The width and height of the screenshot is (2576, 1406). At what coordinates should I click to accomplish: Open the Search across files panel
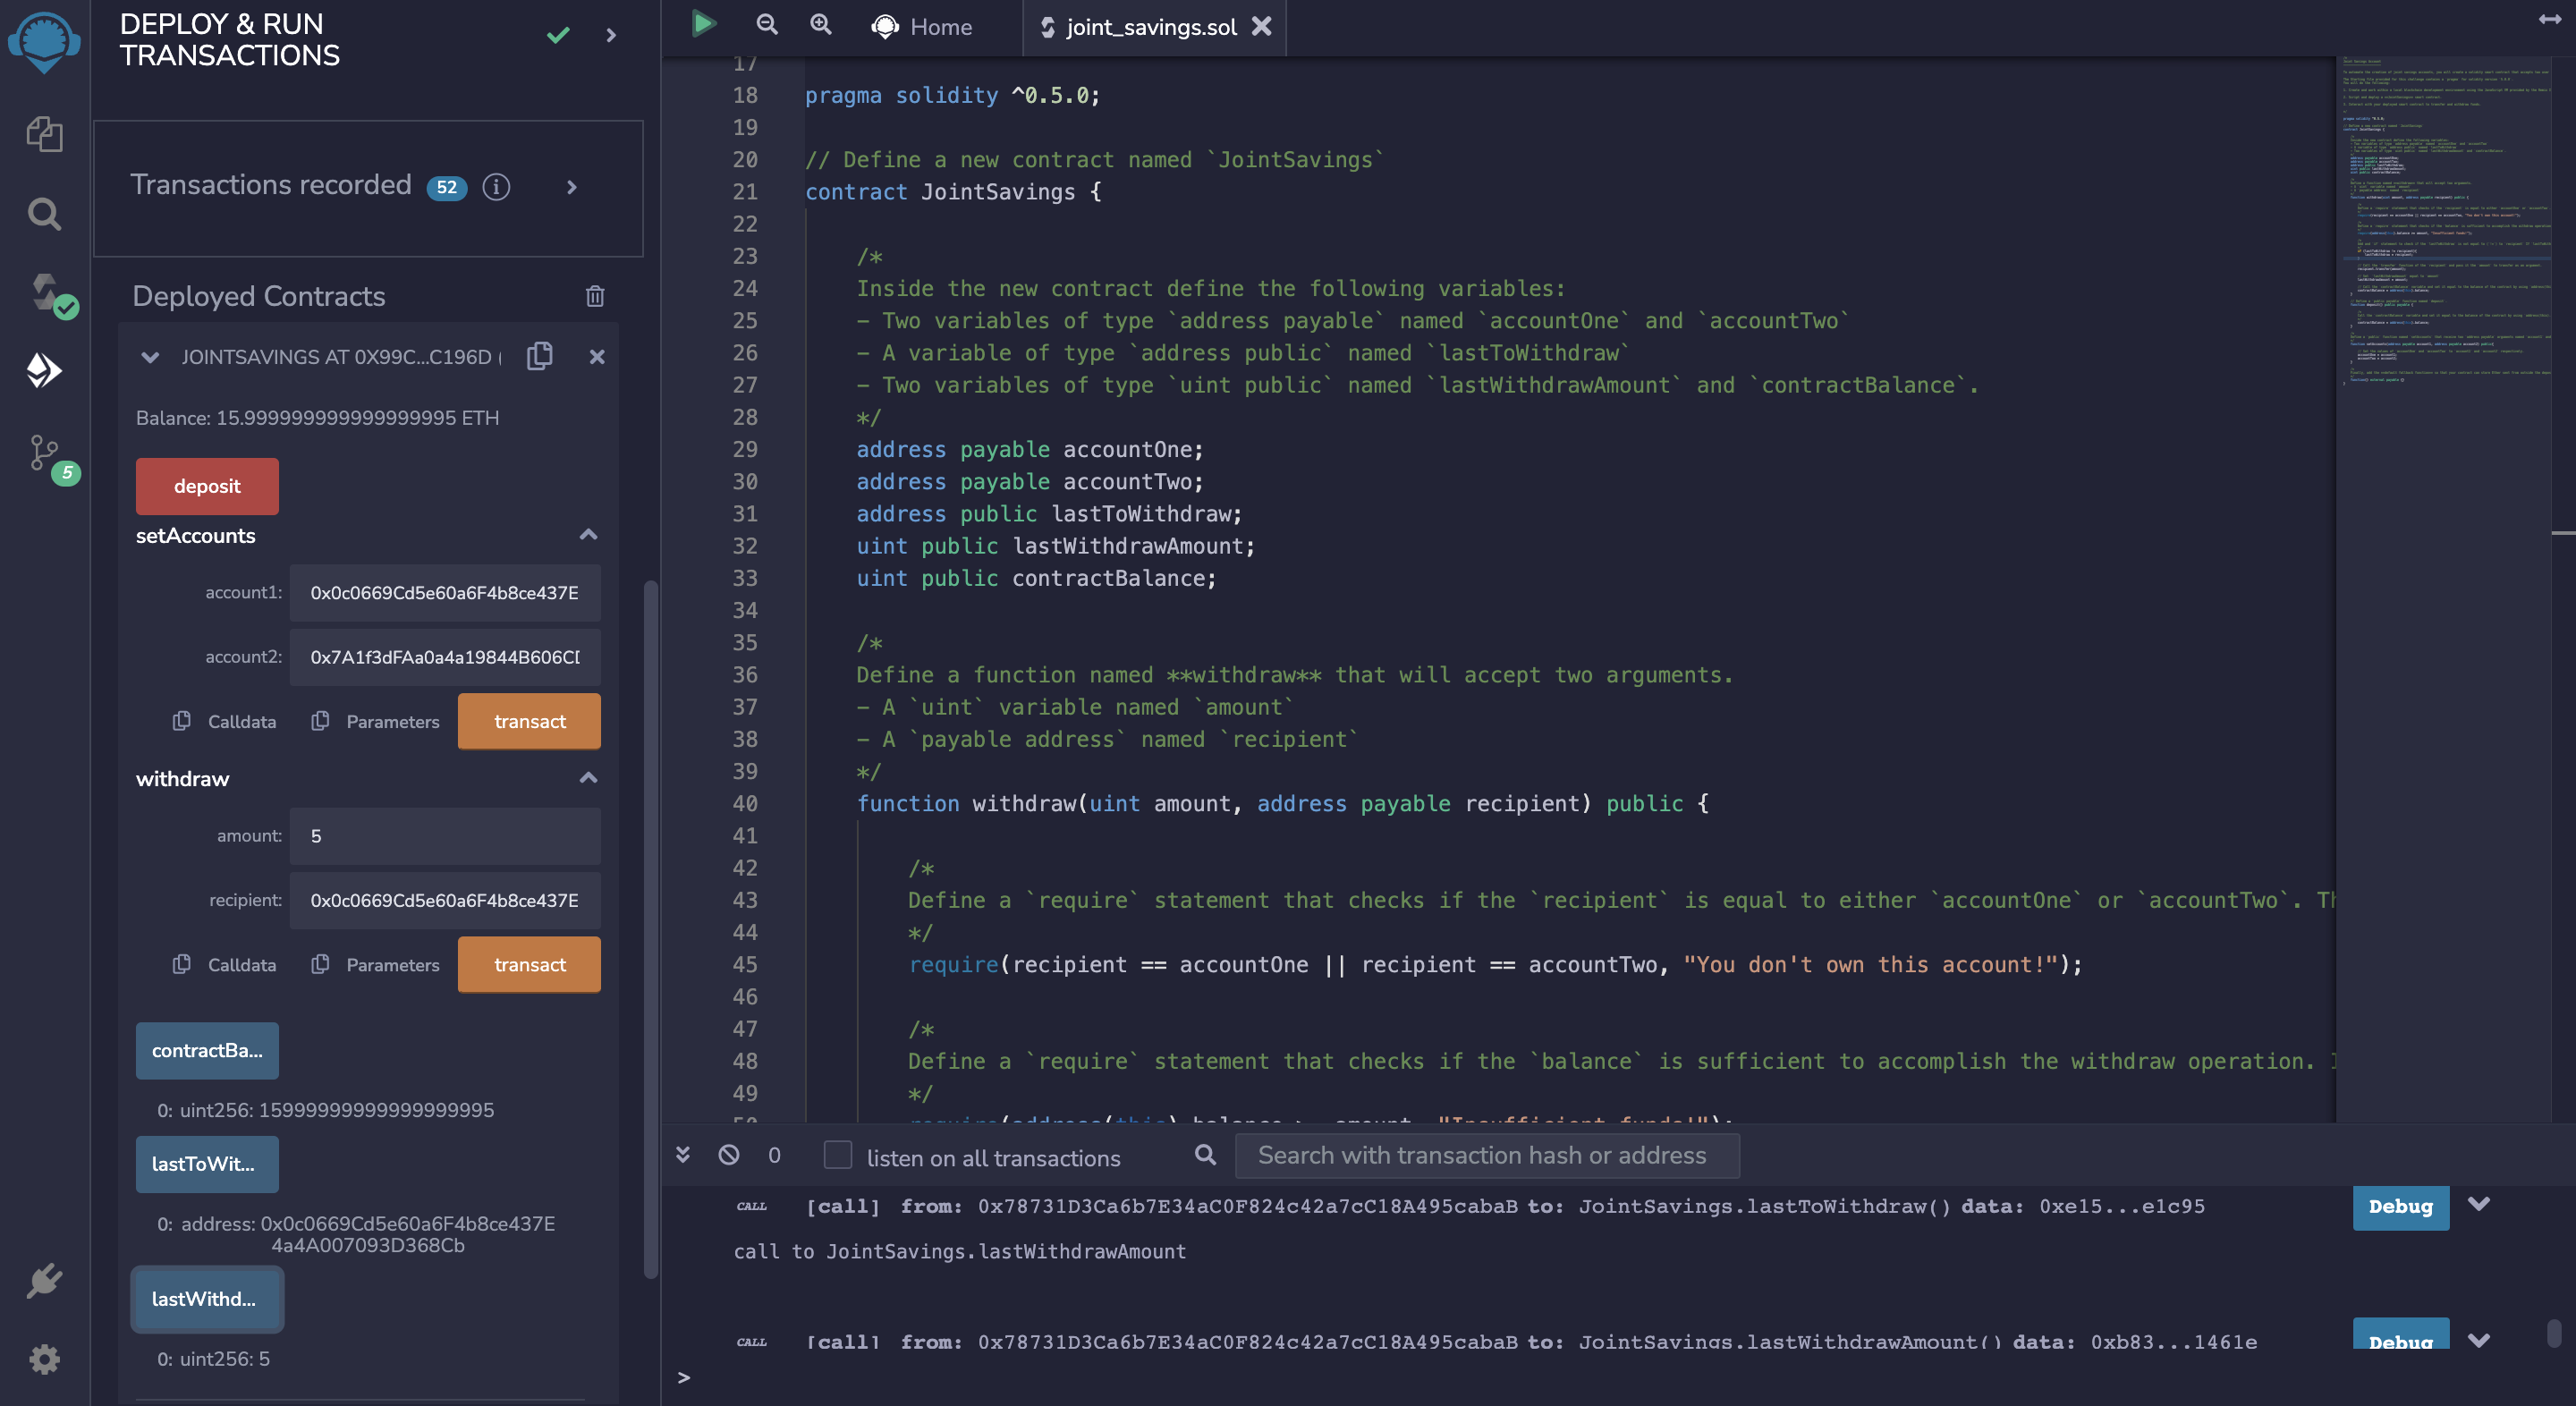click(x=45, y=213)
